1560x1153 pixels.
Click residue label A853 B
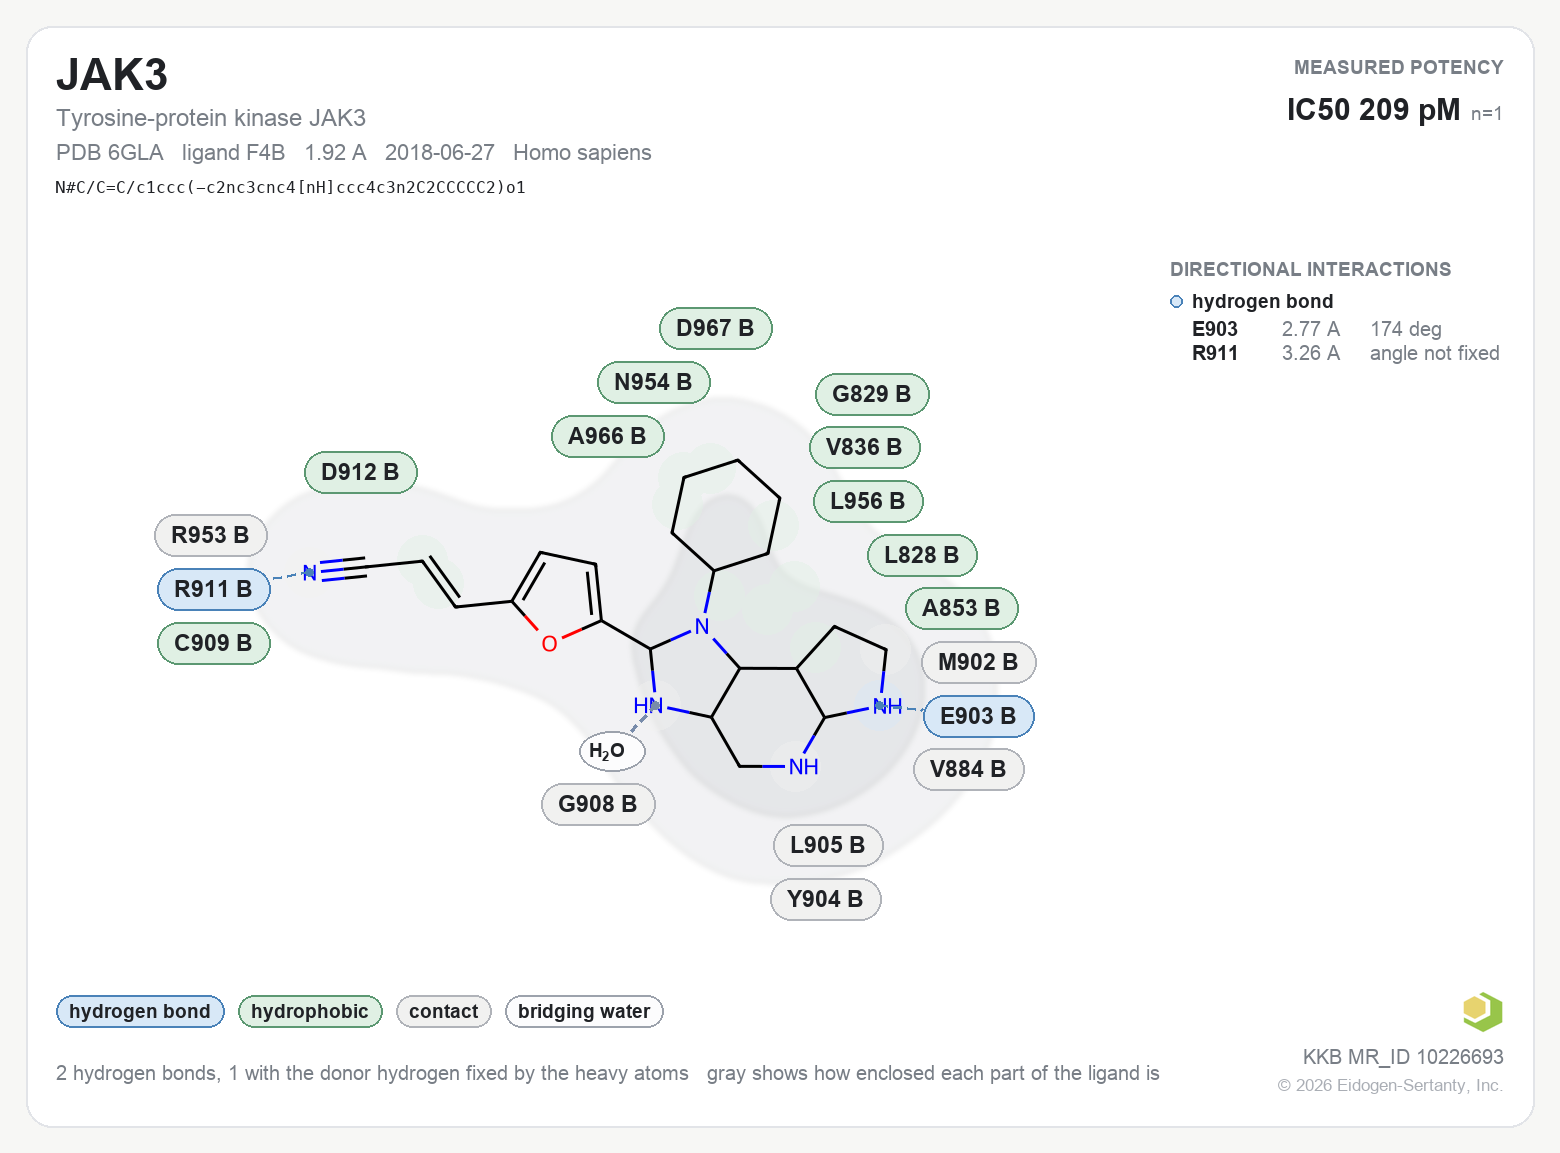click(x=961, y=608)
